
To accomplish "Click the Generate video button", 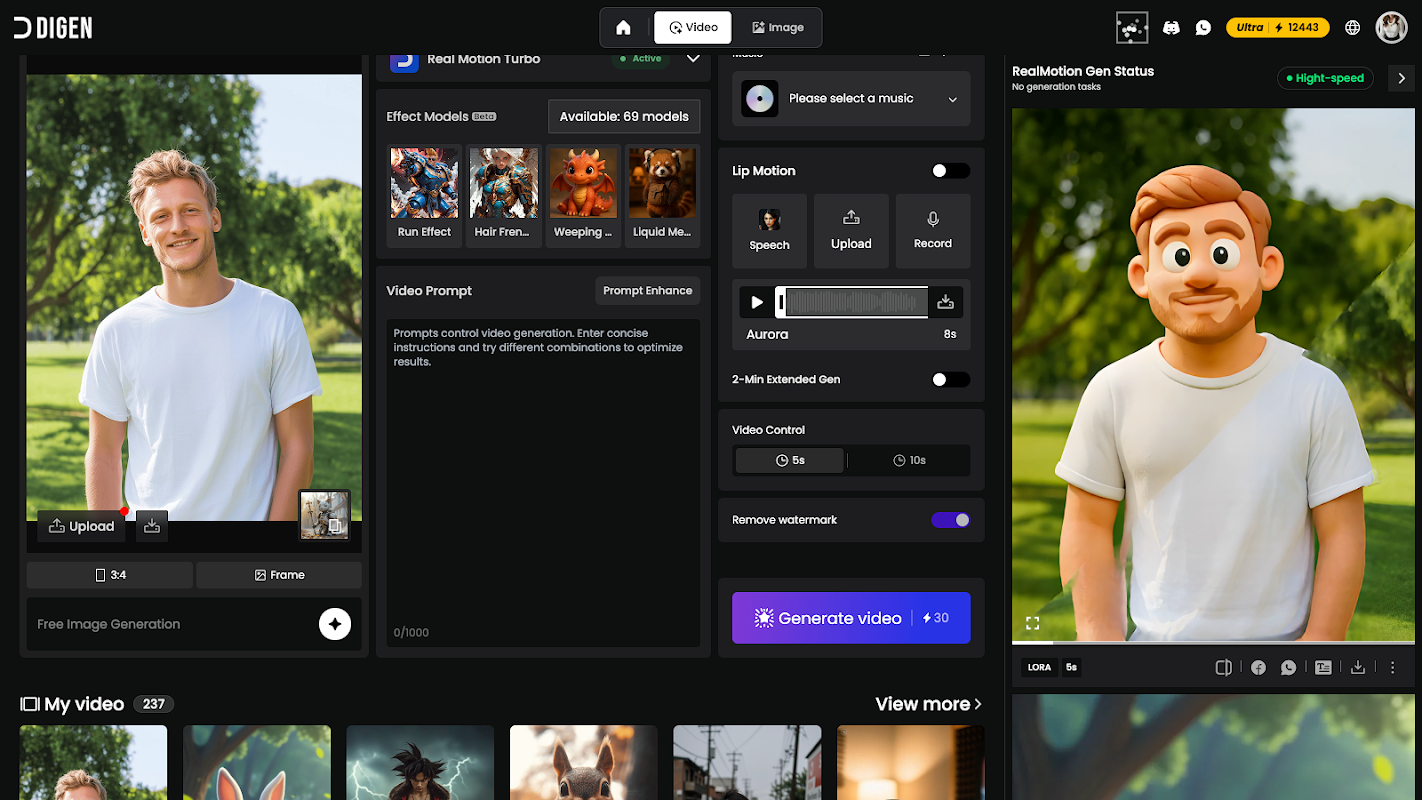I will [851, 618].
